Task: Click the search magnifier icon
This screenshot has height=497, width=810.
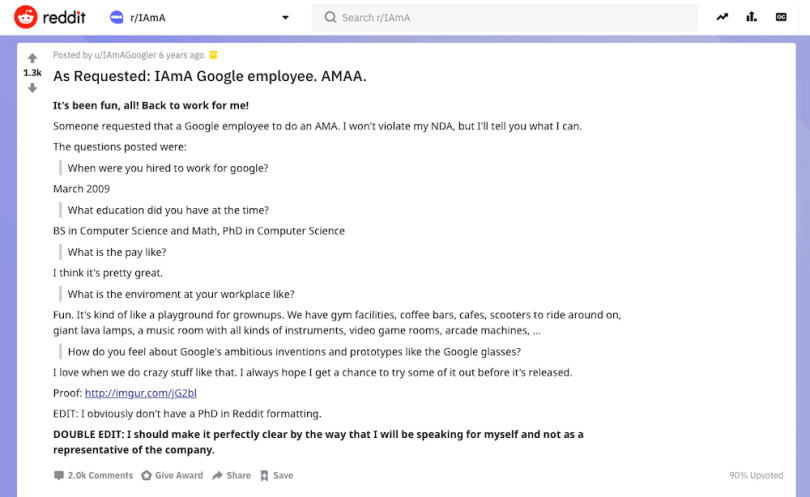Action: 330,18
